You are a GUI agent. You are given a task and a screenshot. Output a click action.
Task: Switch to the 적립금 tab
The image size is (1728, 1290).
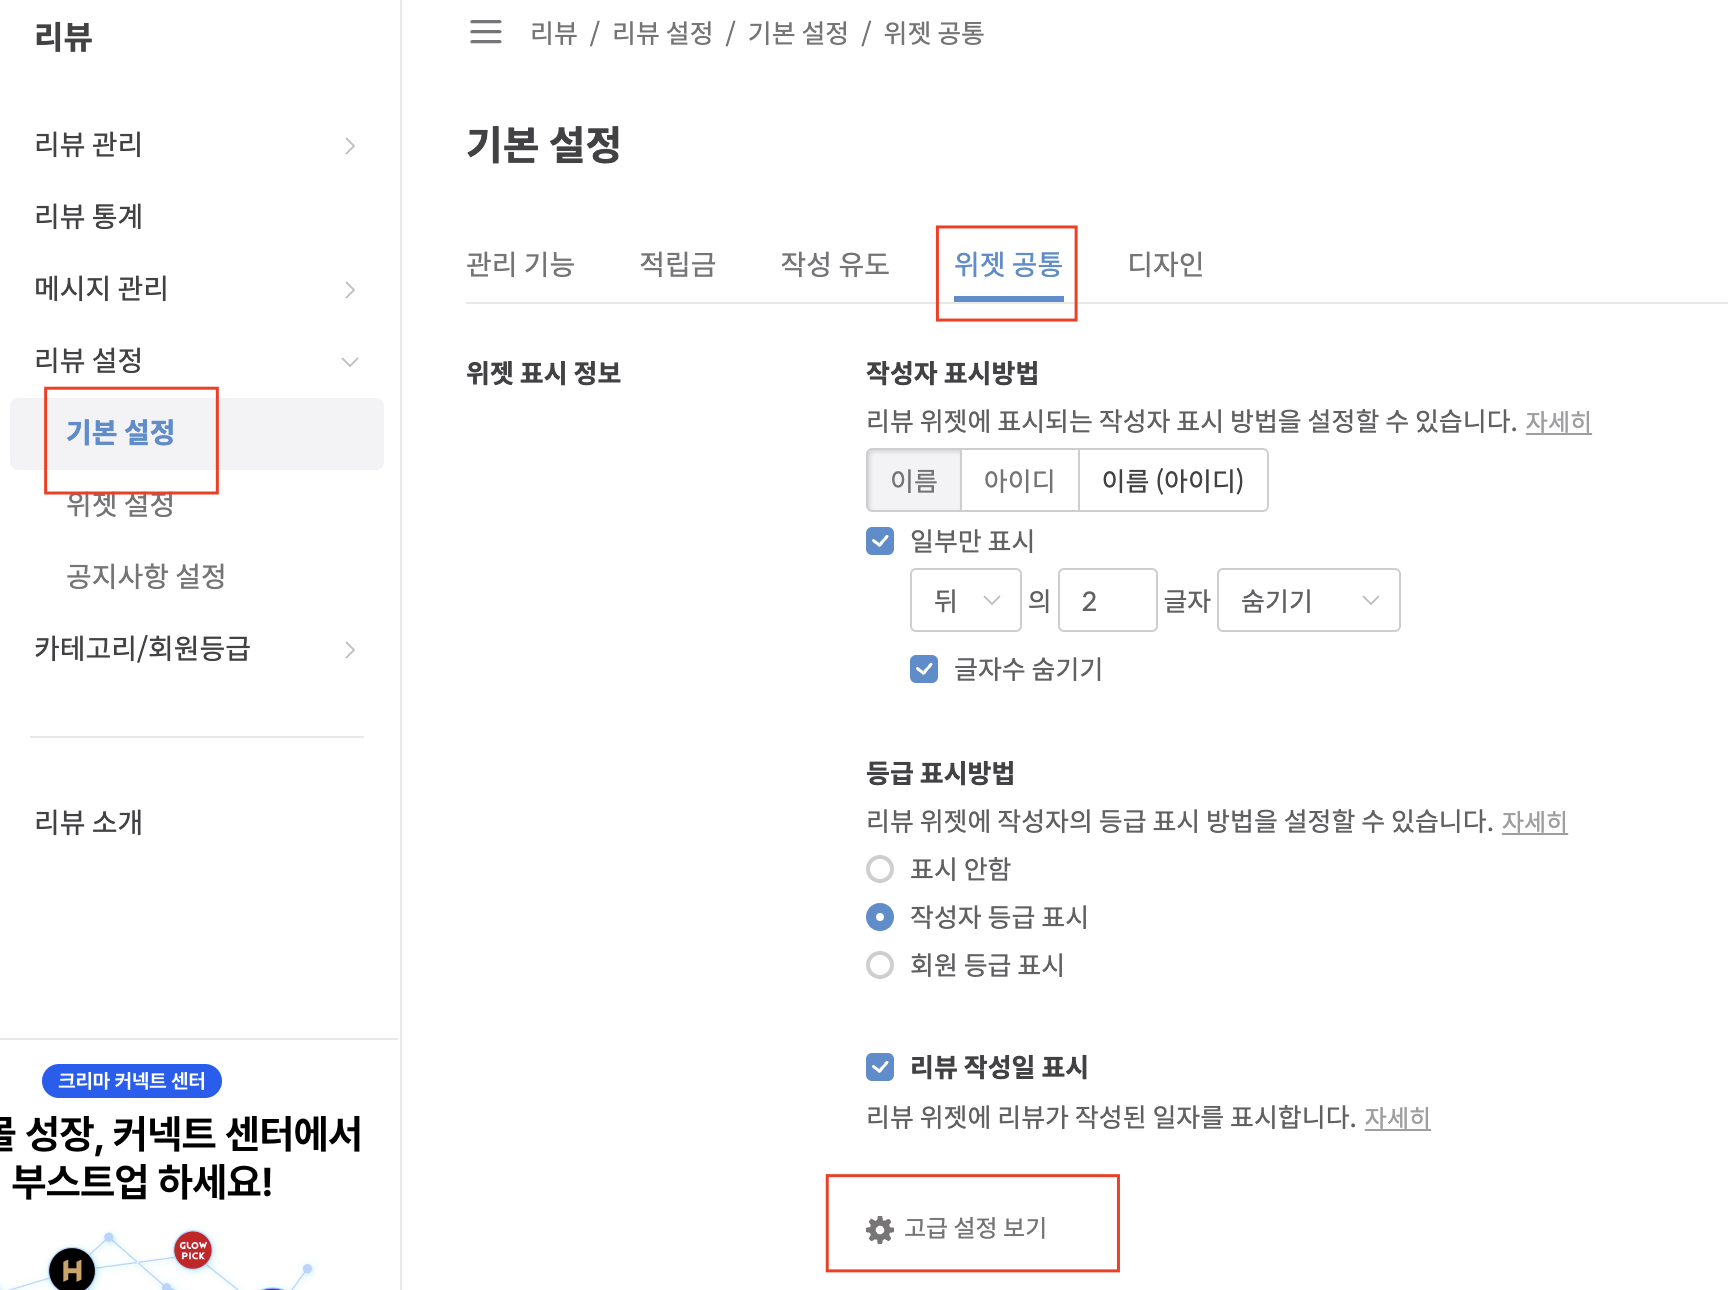tap(678, 264)
